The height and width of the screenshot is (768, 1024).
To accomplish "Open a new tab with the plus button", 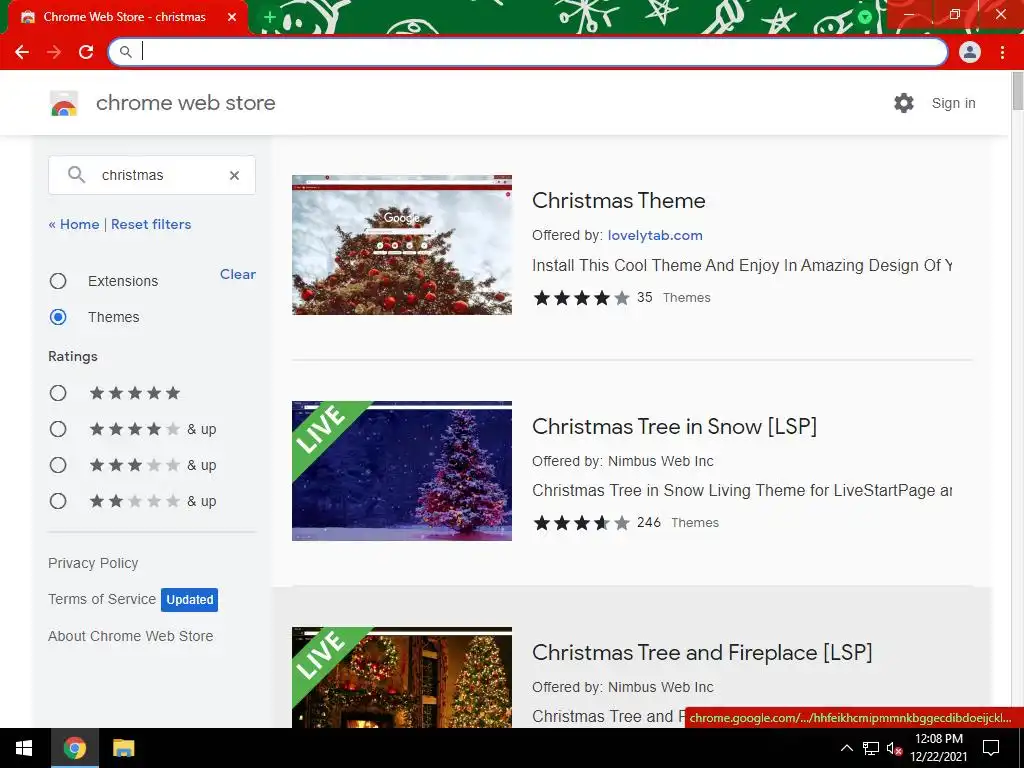I will click(x=270, y=18).
